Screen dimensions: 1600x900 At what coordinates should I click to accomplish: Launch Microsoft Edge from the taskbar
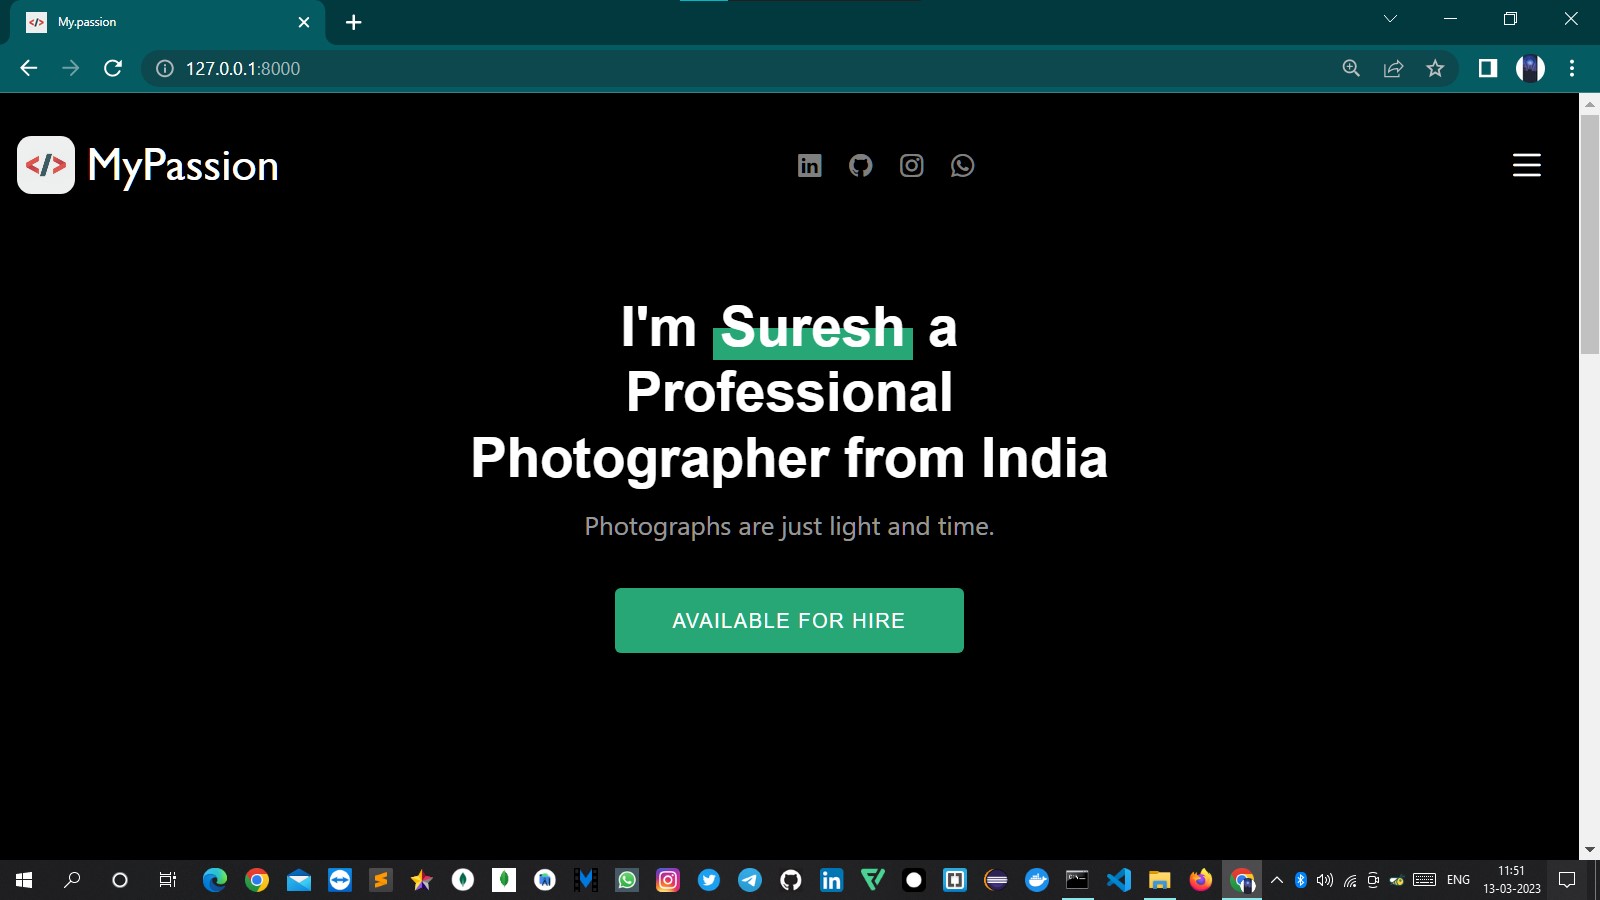click(x=215, y=880)
